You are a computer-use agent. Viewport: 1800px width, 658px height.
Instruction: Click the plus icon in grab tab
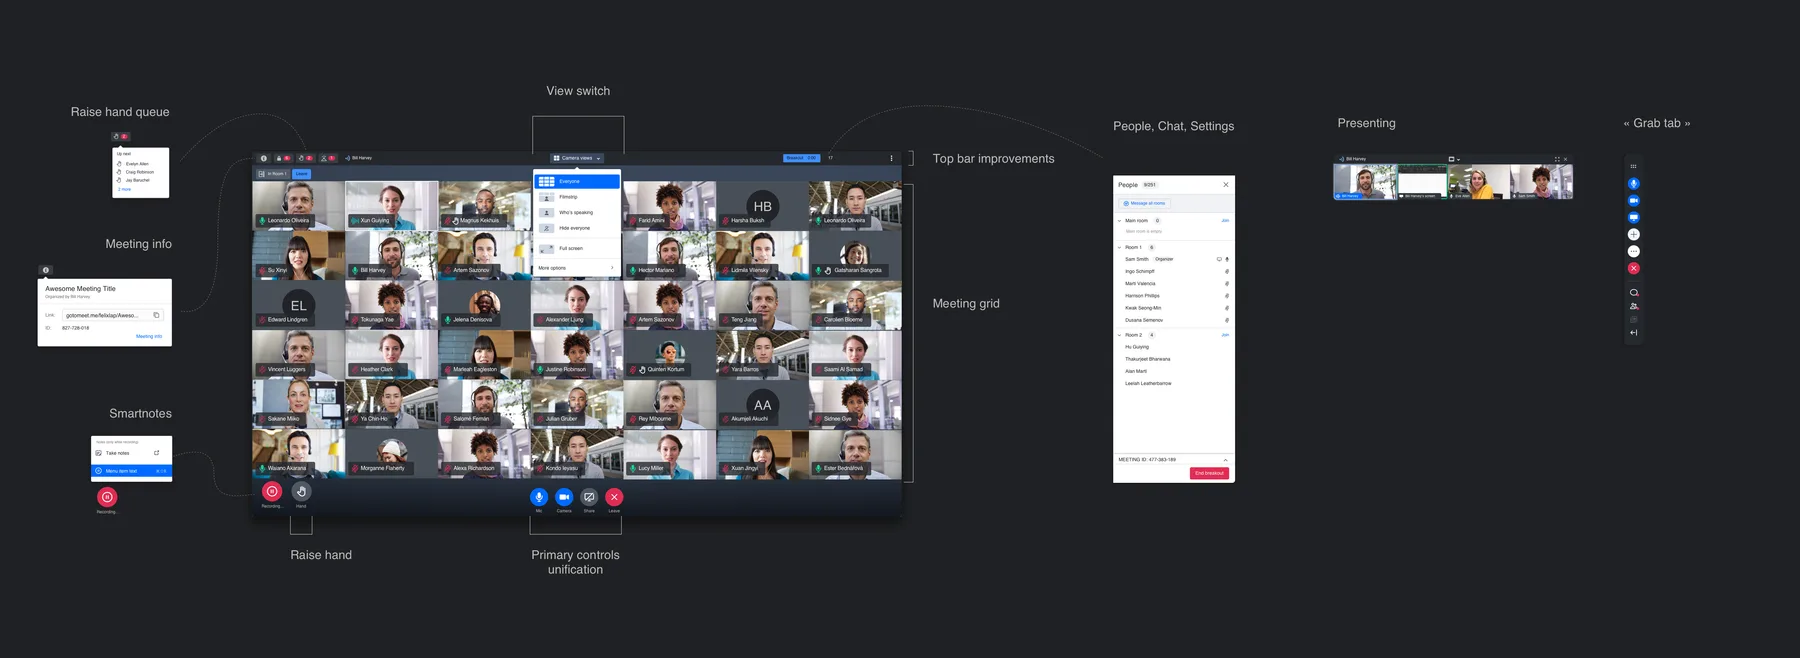coord(1634,234)
